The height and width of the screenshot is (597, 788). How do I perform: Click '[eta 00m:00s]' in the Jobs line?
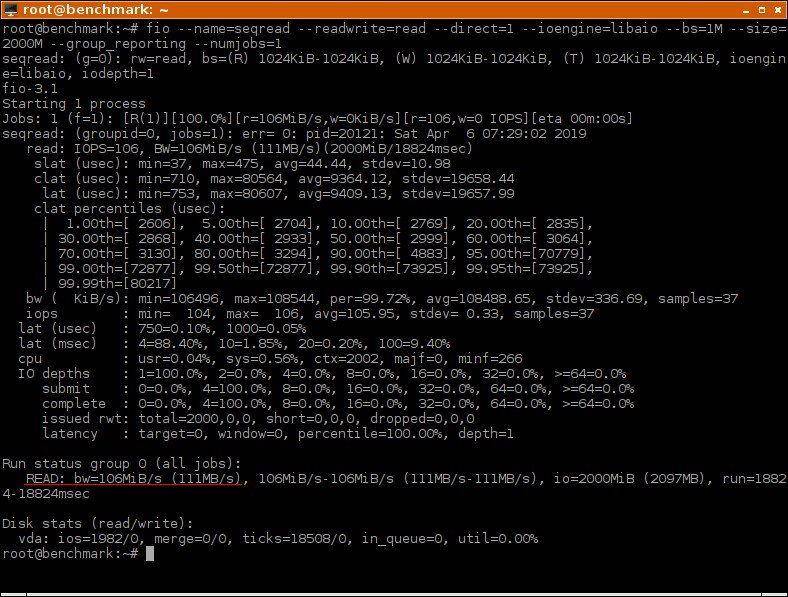[581, 119]
